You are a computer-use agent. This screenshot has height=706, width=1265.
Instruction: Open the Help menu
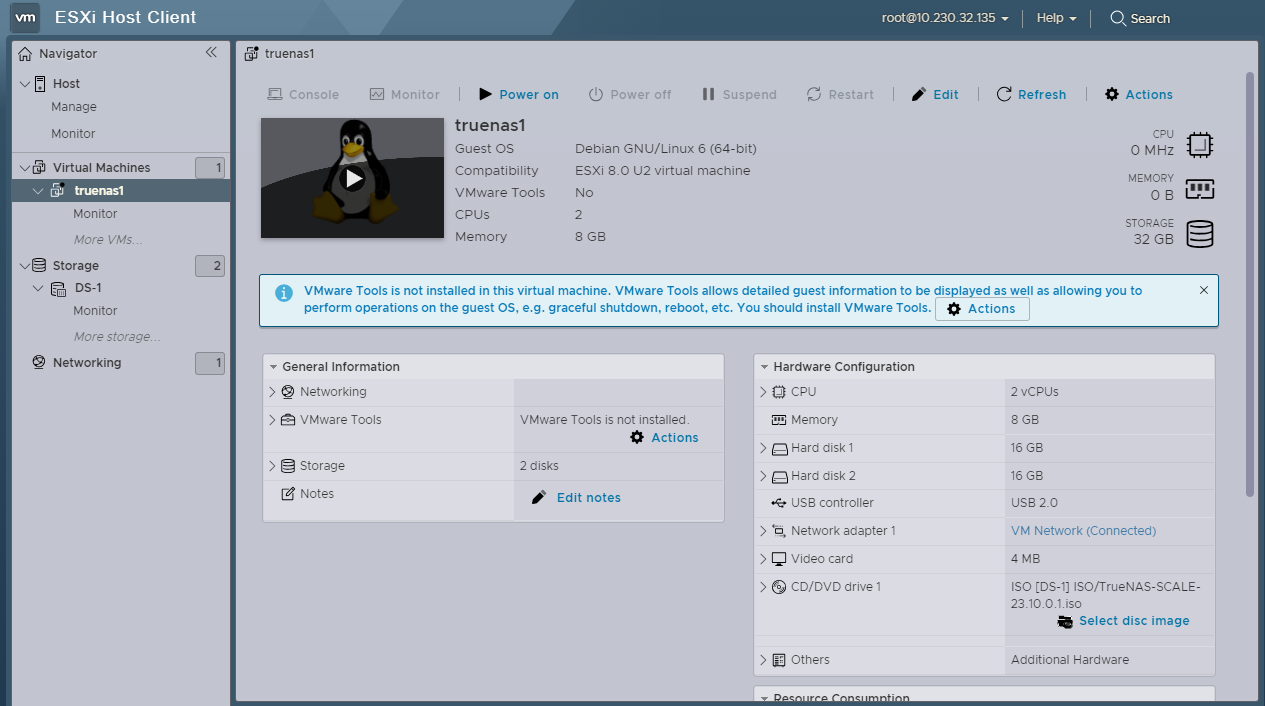point(1056,18)
